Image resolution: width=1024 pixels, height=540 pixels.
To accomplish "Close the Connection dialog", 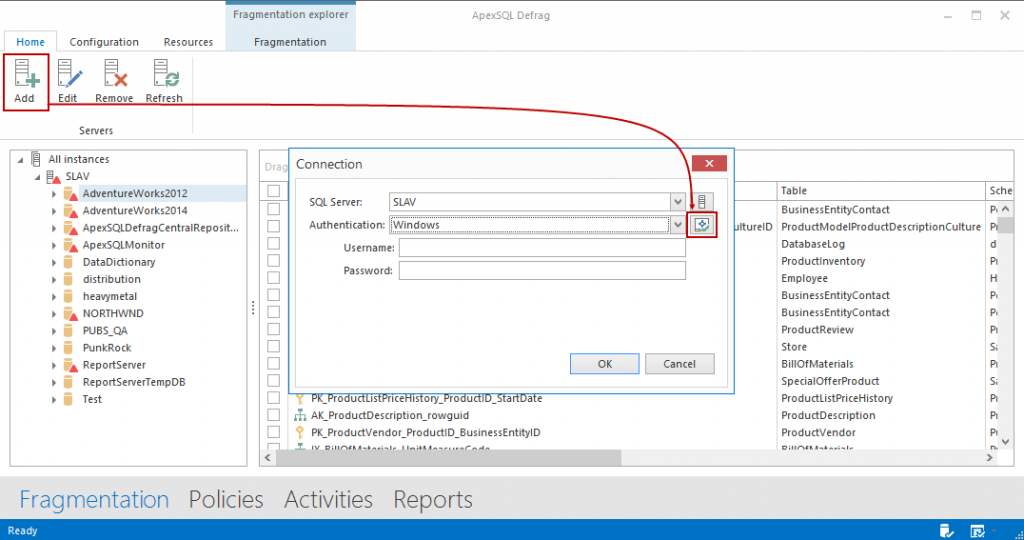I will (x=709, y=163).
